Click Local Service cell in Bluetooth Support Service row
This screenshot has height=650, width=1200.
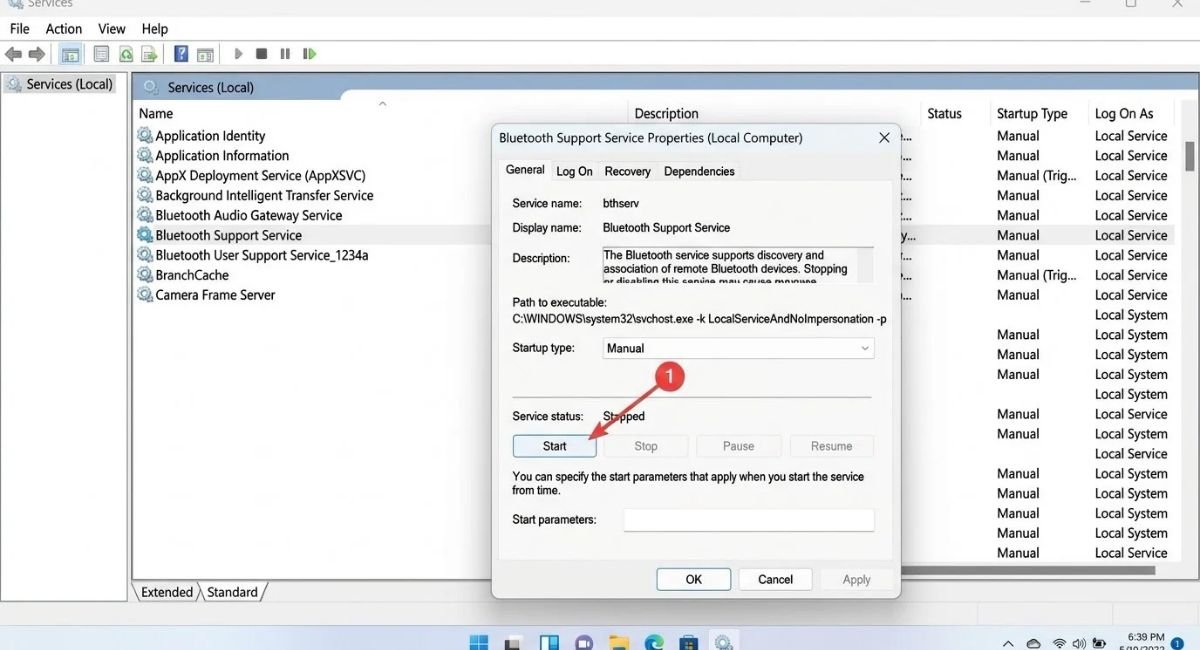[x=1131, y=235]
